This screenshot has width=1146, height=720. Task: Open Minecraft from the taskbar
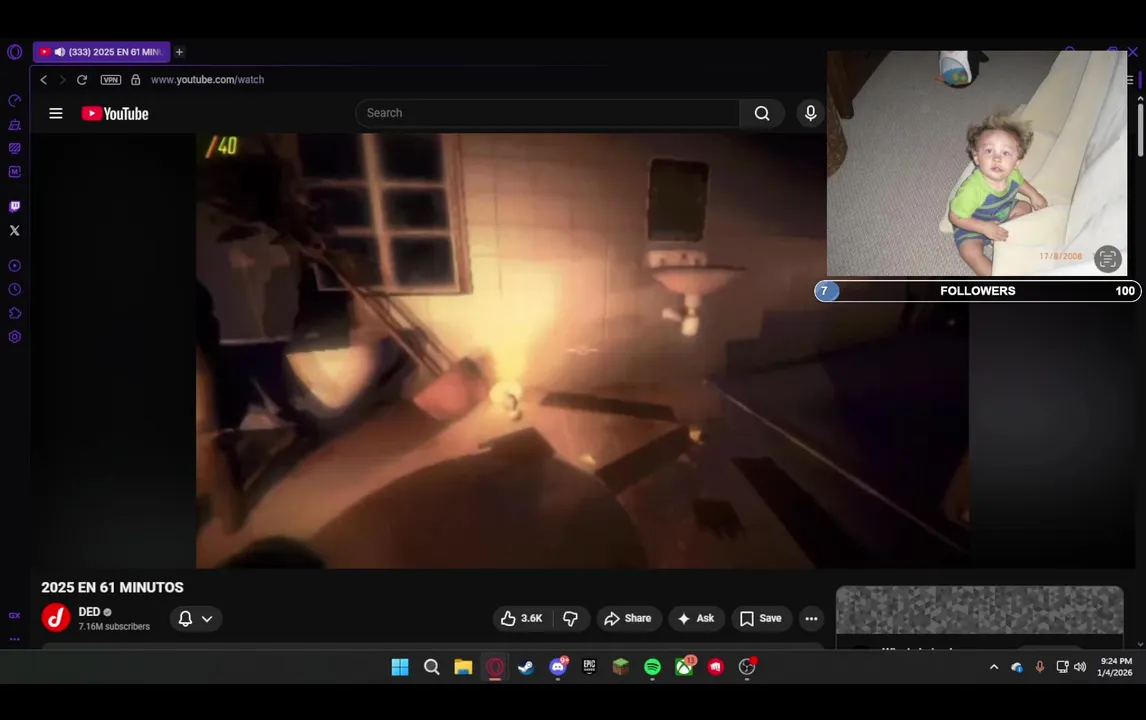pyautogui.click(x=621, y=667)
